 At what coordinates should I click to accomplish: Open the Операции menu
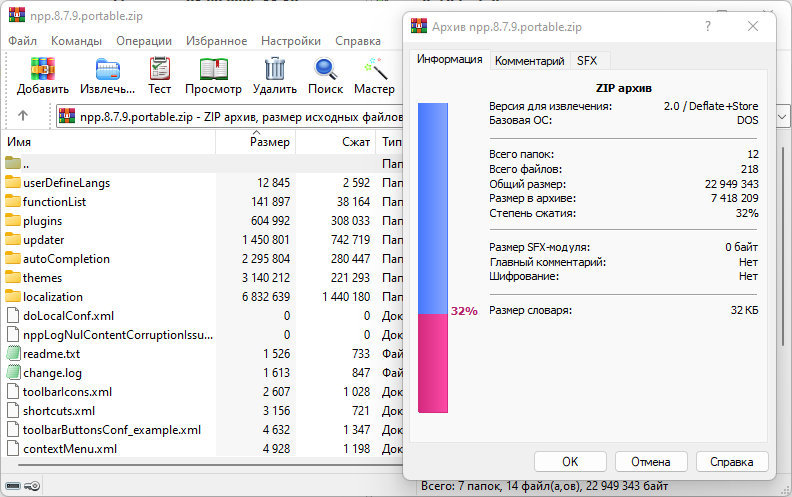point(144,41)
